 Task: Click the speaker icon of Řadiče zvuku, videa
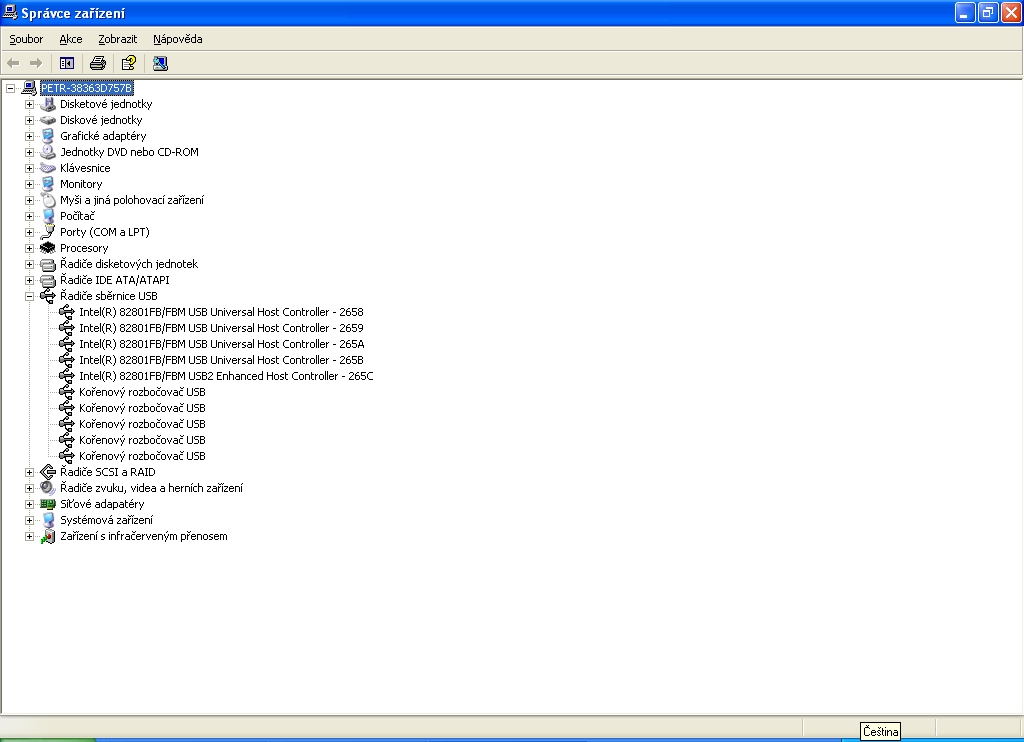pyautogui.click(x=48, y=488)
